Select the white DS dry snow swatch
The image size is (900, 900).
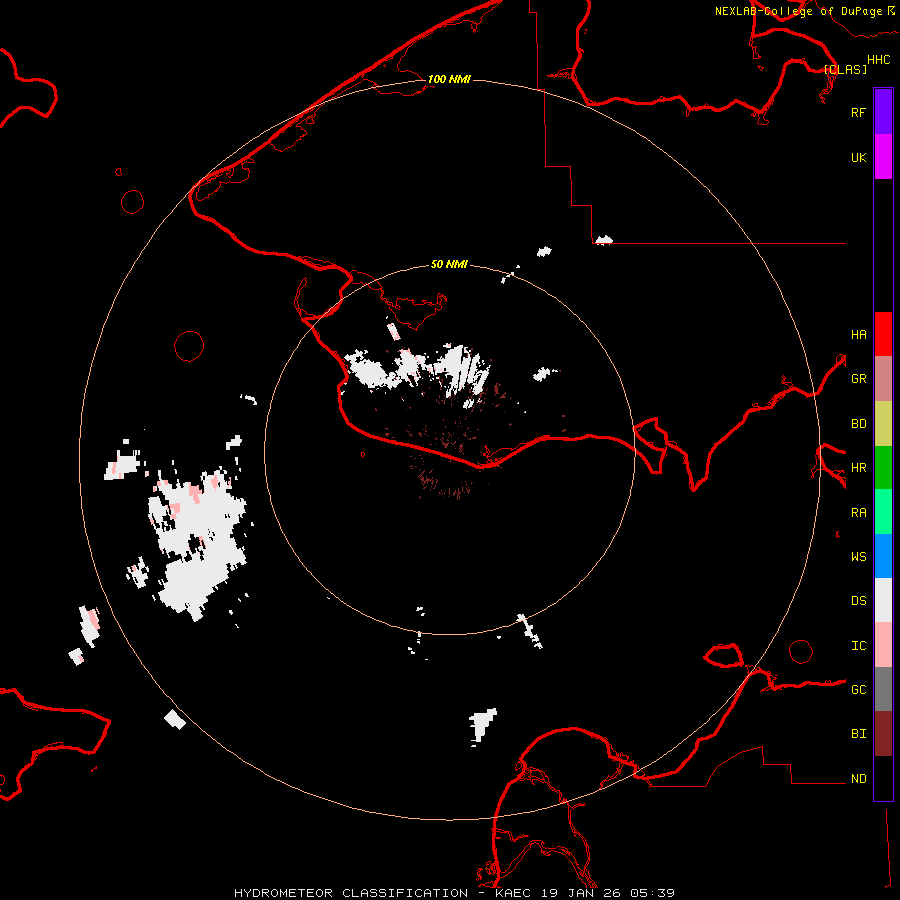(883, 600)
